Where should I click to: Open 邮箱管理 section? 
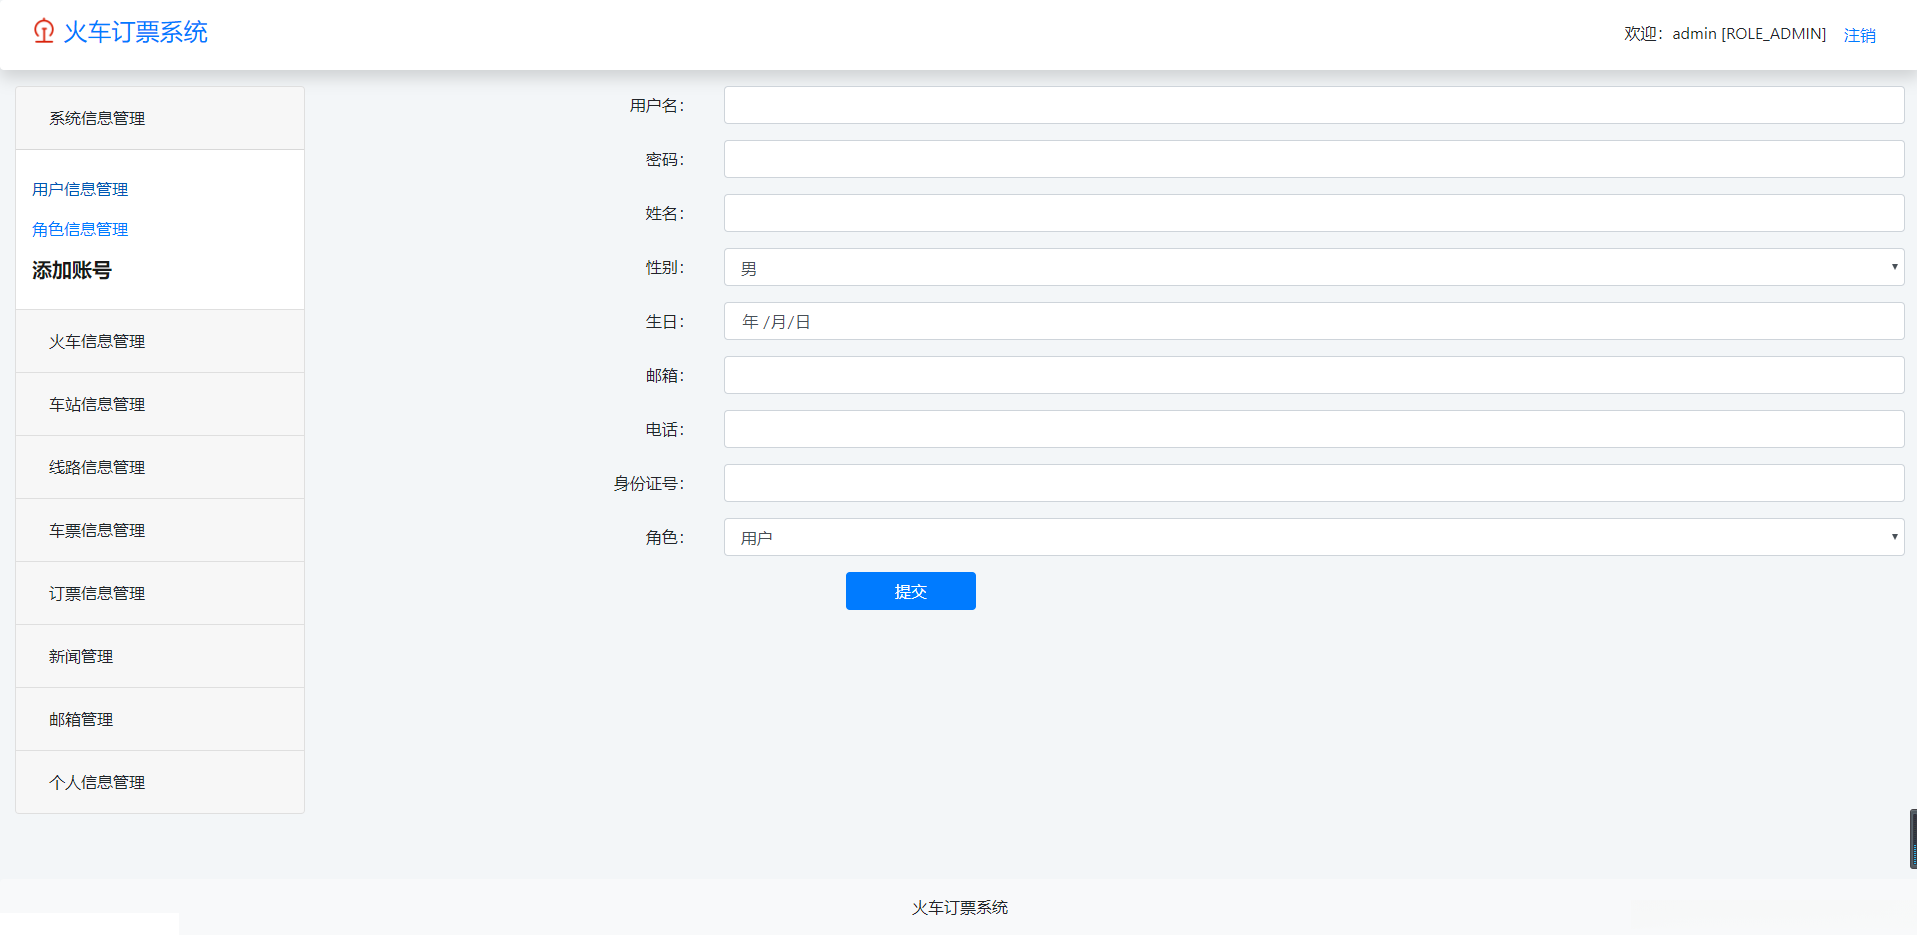pos(81,719)
